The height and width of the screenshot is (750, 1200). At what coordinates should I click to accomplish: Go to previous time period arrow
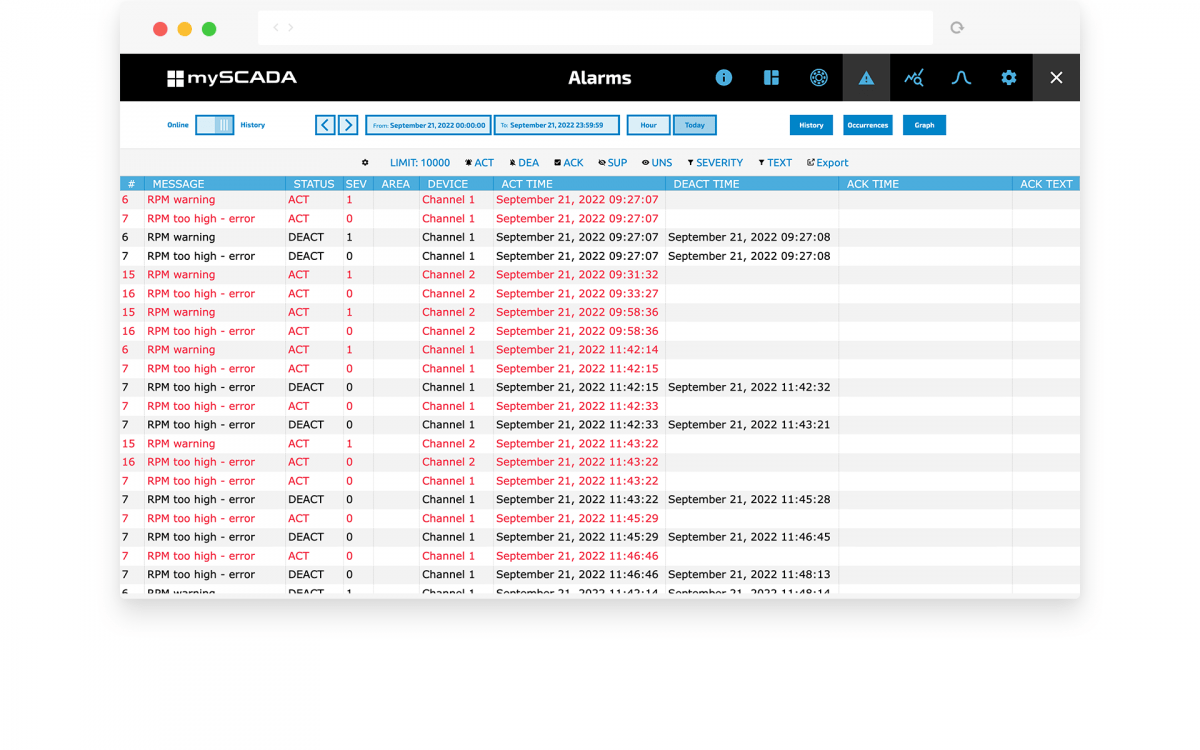tap(325, 125)
